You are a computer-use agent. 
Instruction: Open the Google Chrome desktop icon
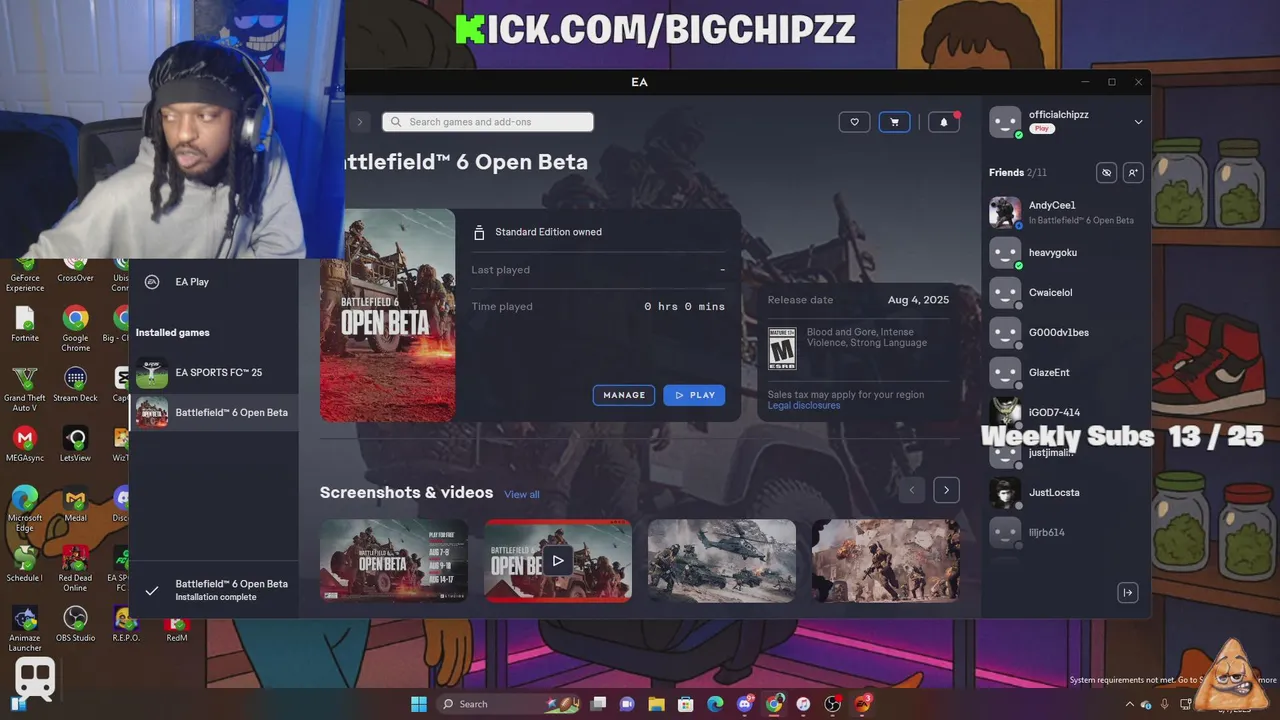click(75, 328)
